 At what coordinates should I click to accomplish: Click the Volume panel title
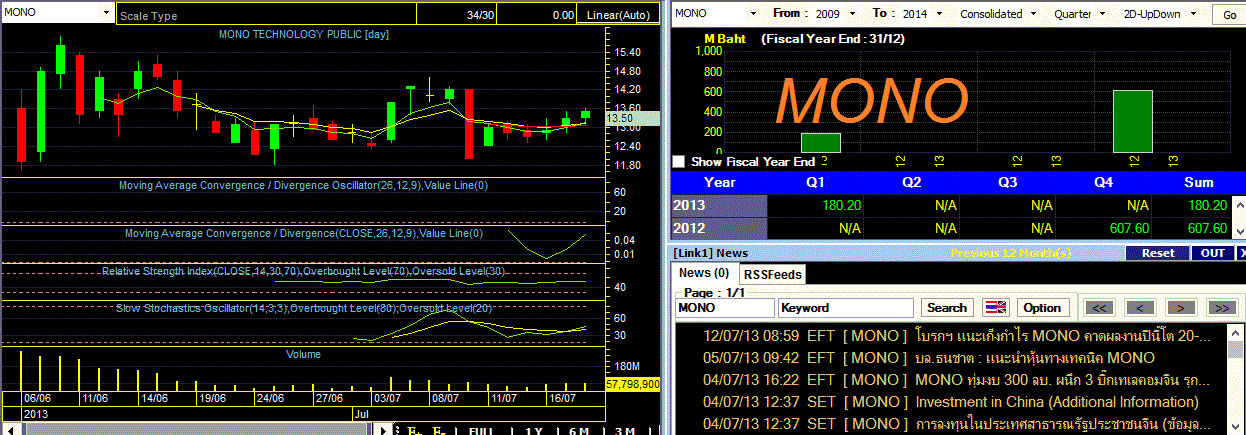pyautogui.click(x=304, y=354)
